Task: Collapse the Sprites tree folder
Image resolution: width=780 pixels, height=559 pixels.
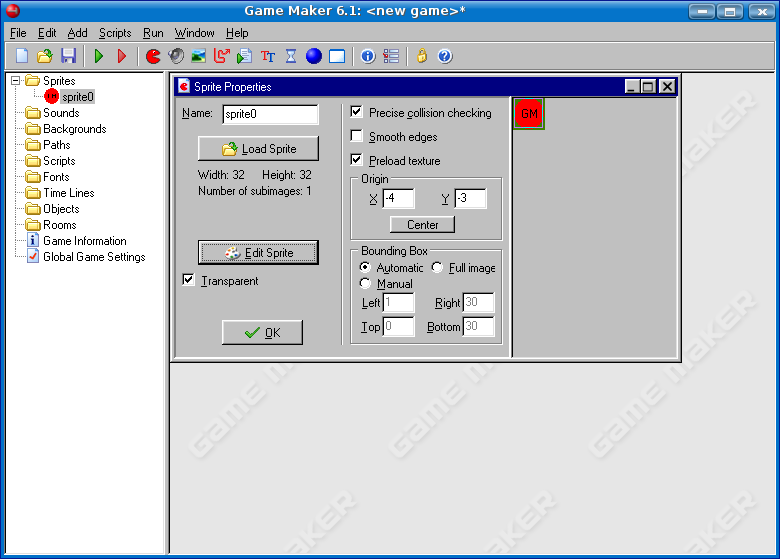Action: [x=16, y=80]
